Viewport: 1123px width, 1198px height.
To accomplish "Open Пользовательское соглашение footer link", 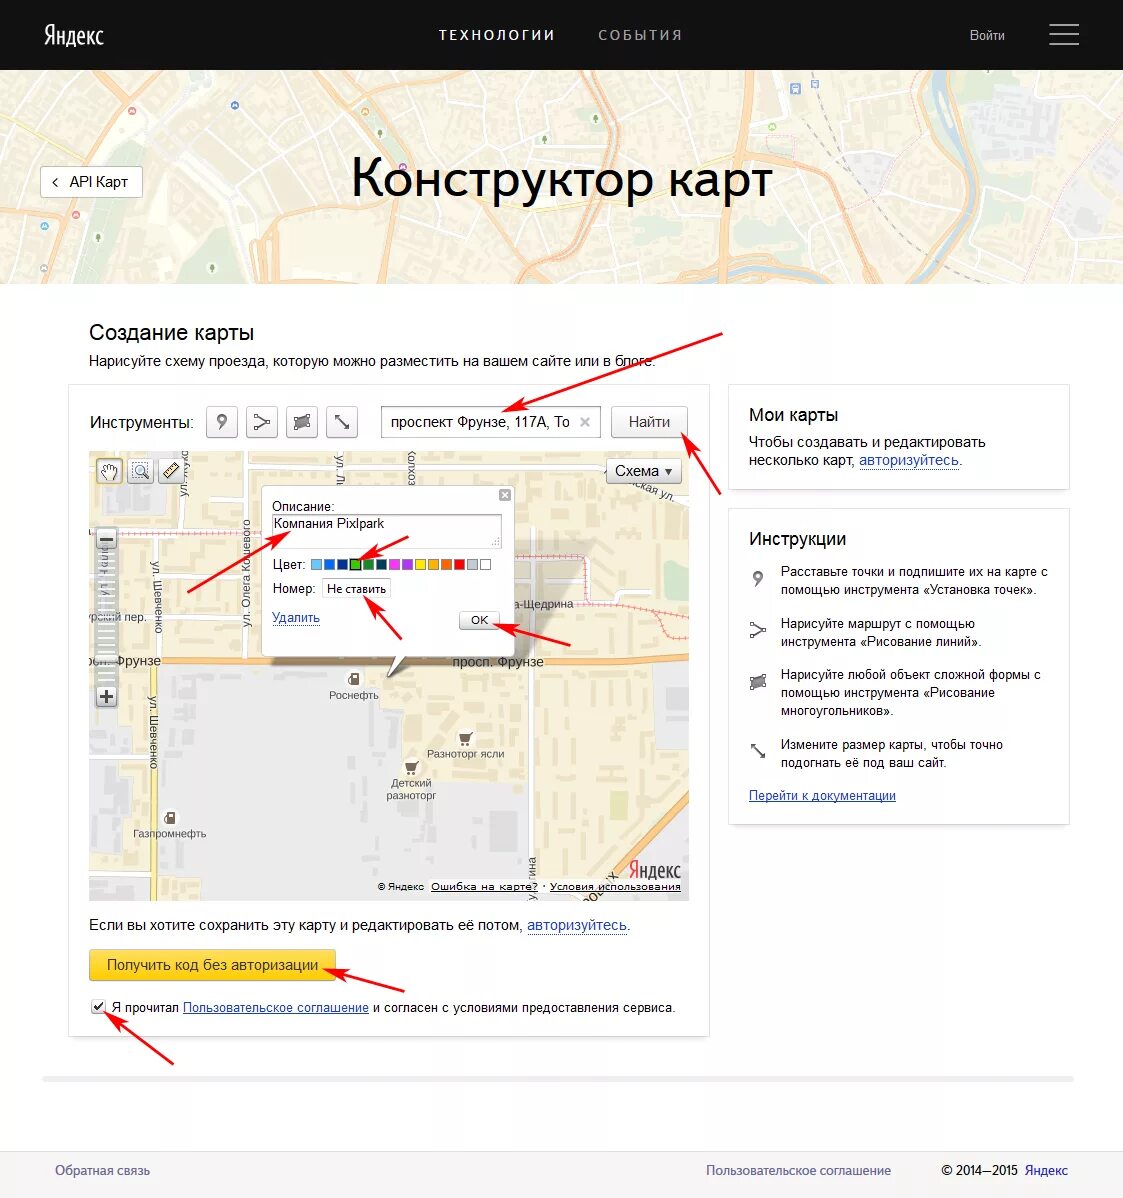I will (798, 1170).
